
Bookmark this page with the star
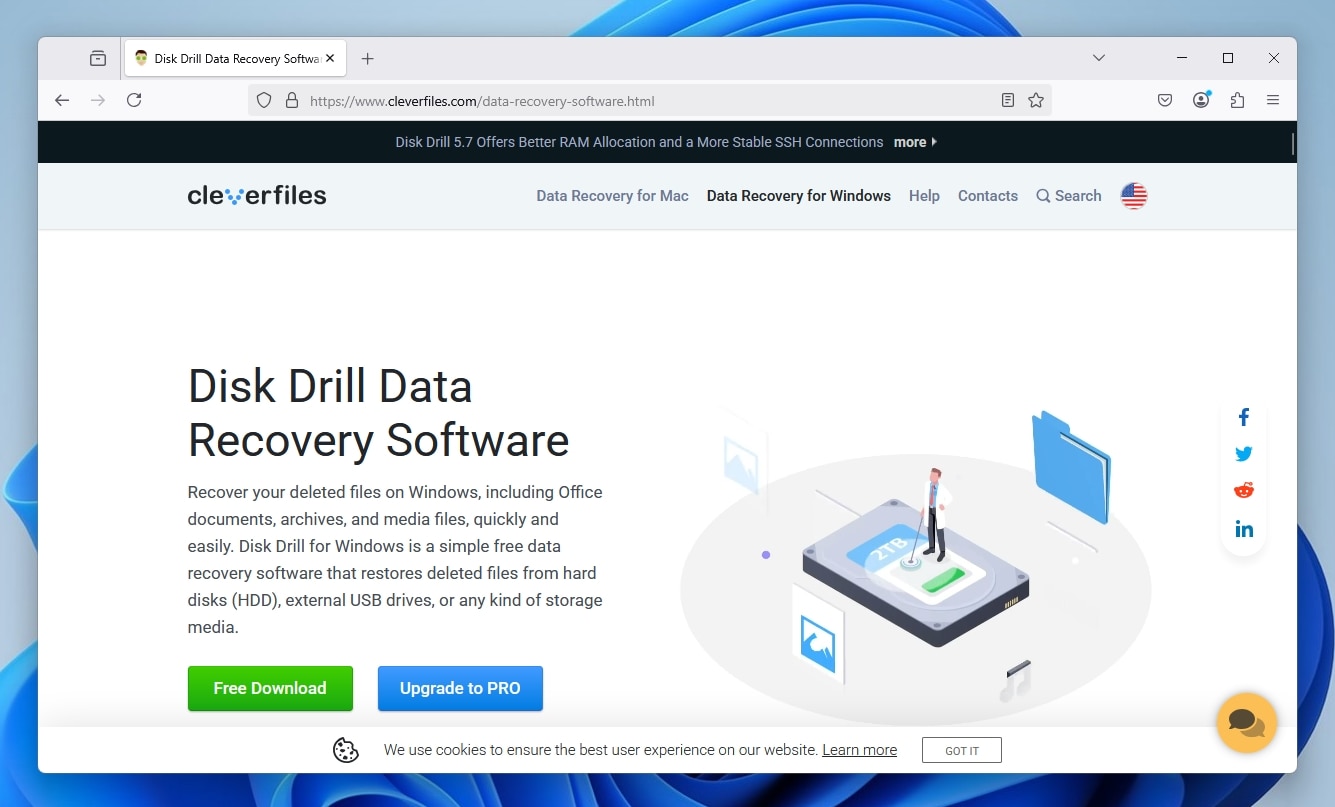point(1036,100)
